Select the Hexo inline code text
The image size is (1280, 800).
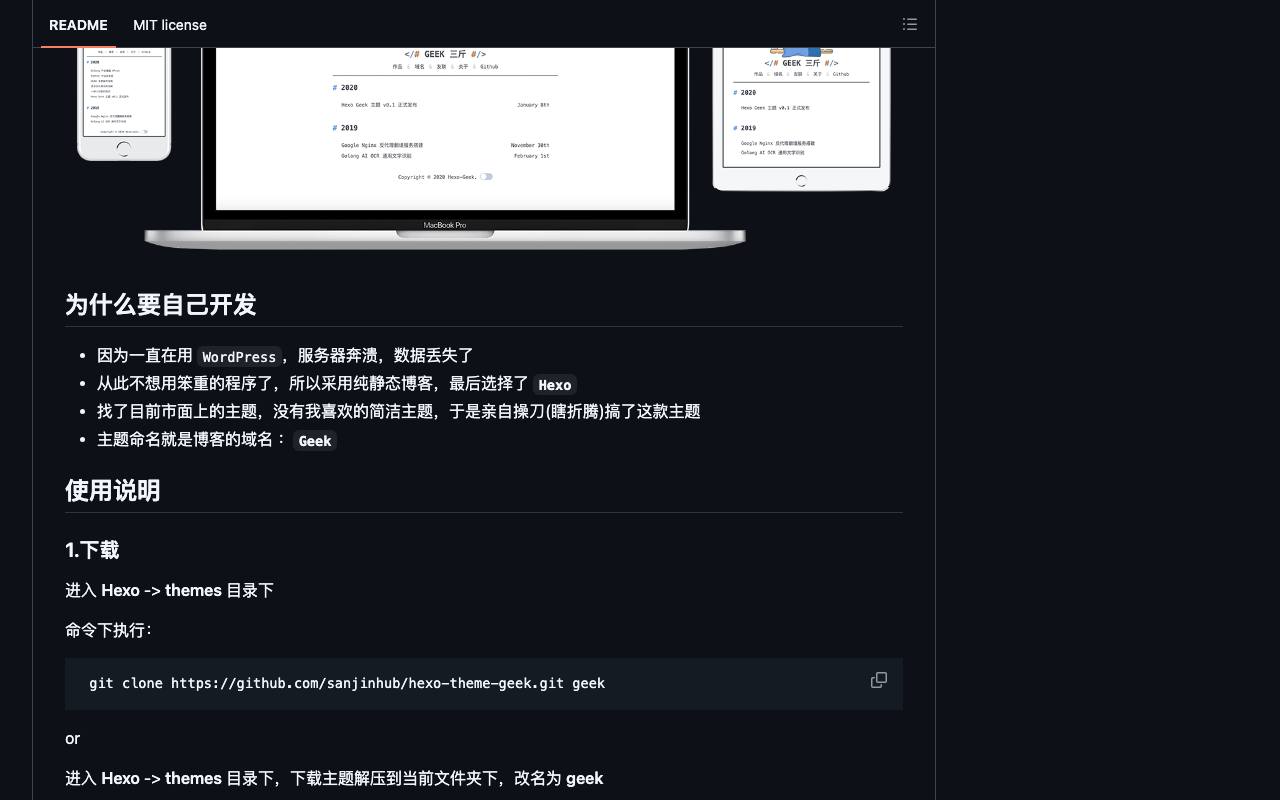tap(555, 385)
